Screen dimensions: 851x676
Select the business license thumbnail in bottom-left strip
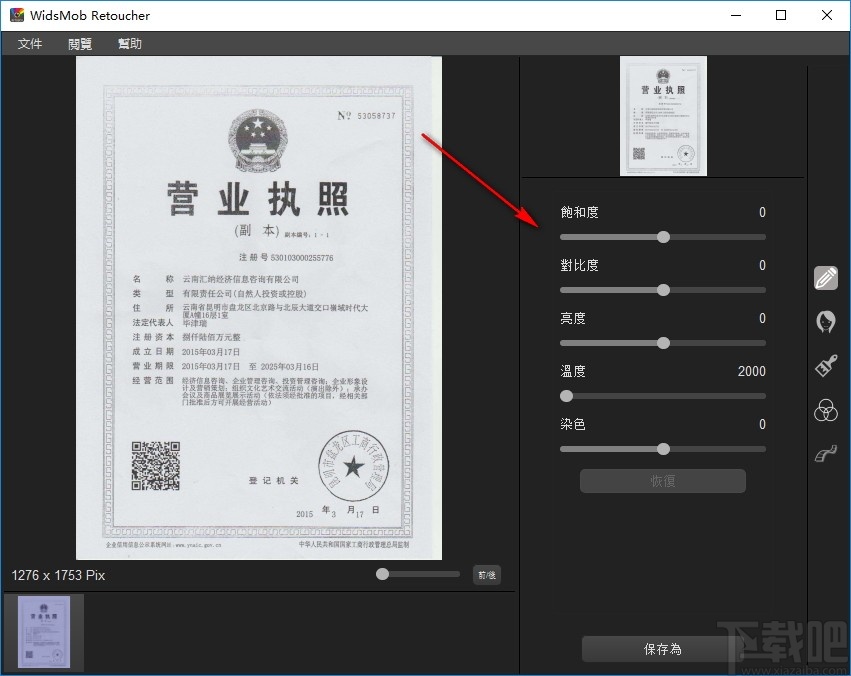(44, 632)
